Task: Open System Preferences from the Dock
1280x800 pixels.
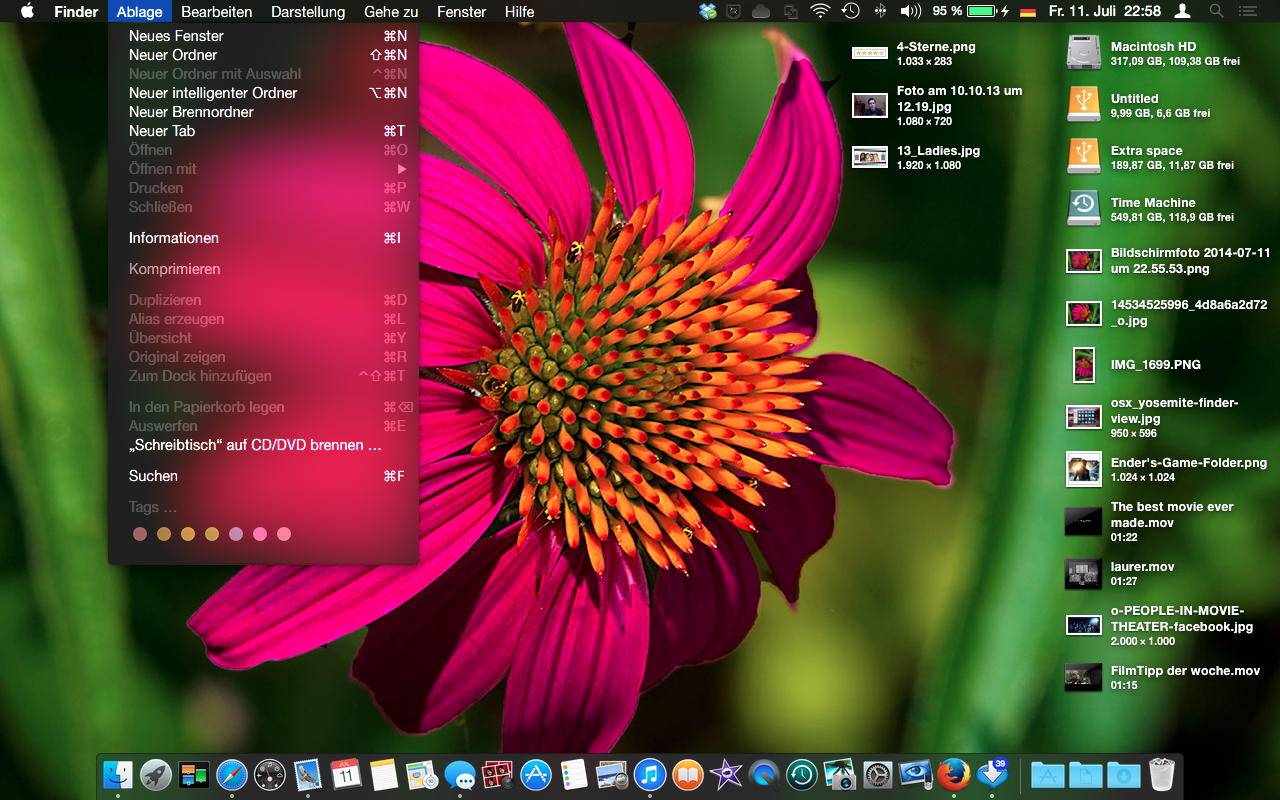Action: point(877,775)
